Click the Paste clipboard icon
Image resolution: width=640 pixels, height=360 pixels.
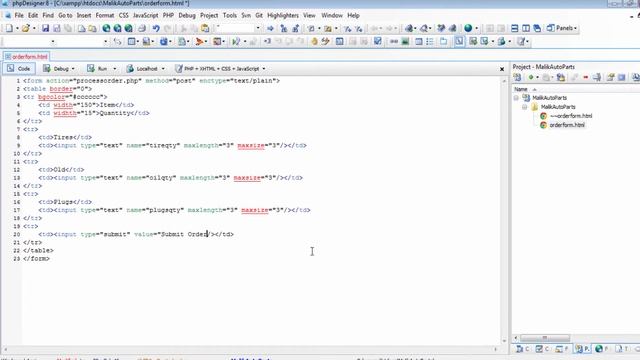(205, 28)
